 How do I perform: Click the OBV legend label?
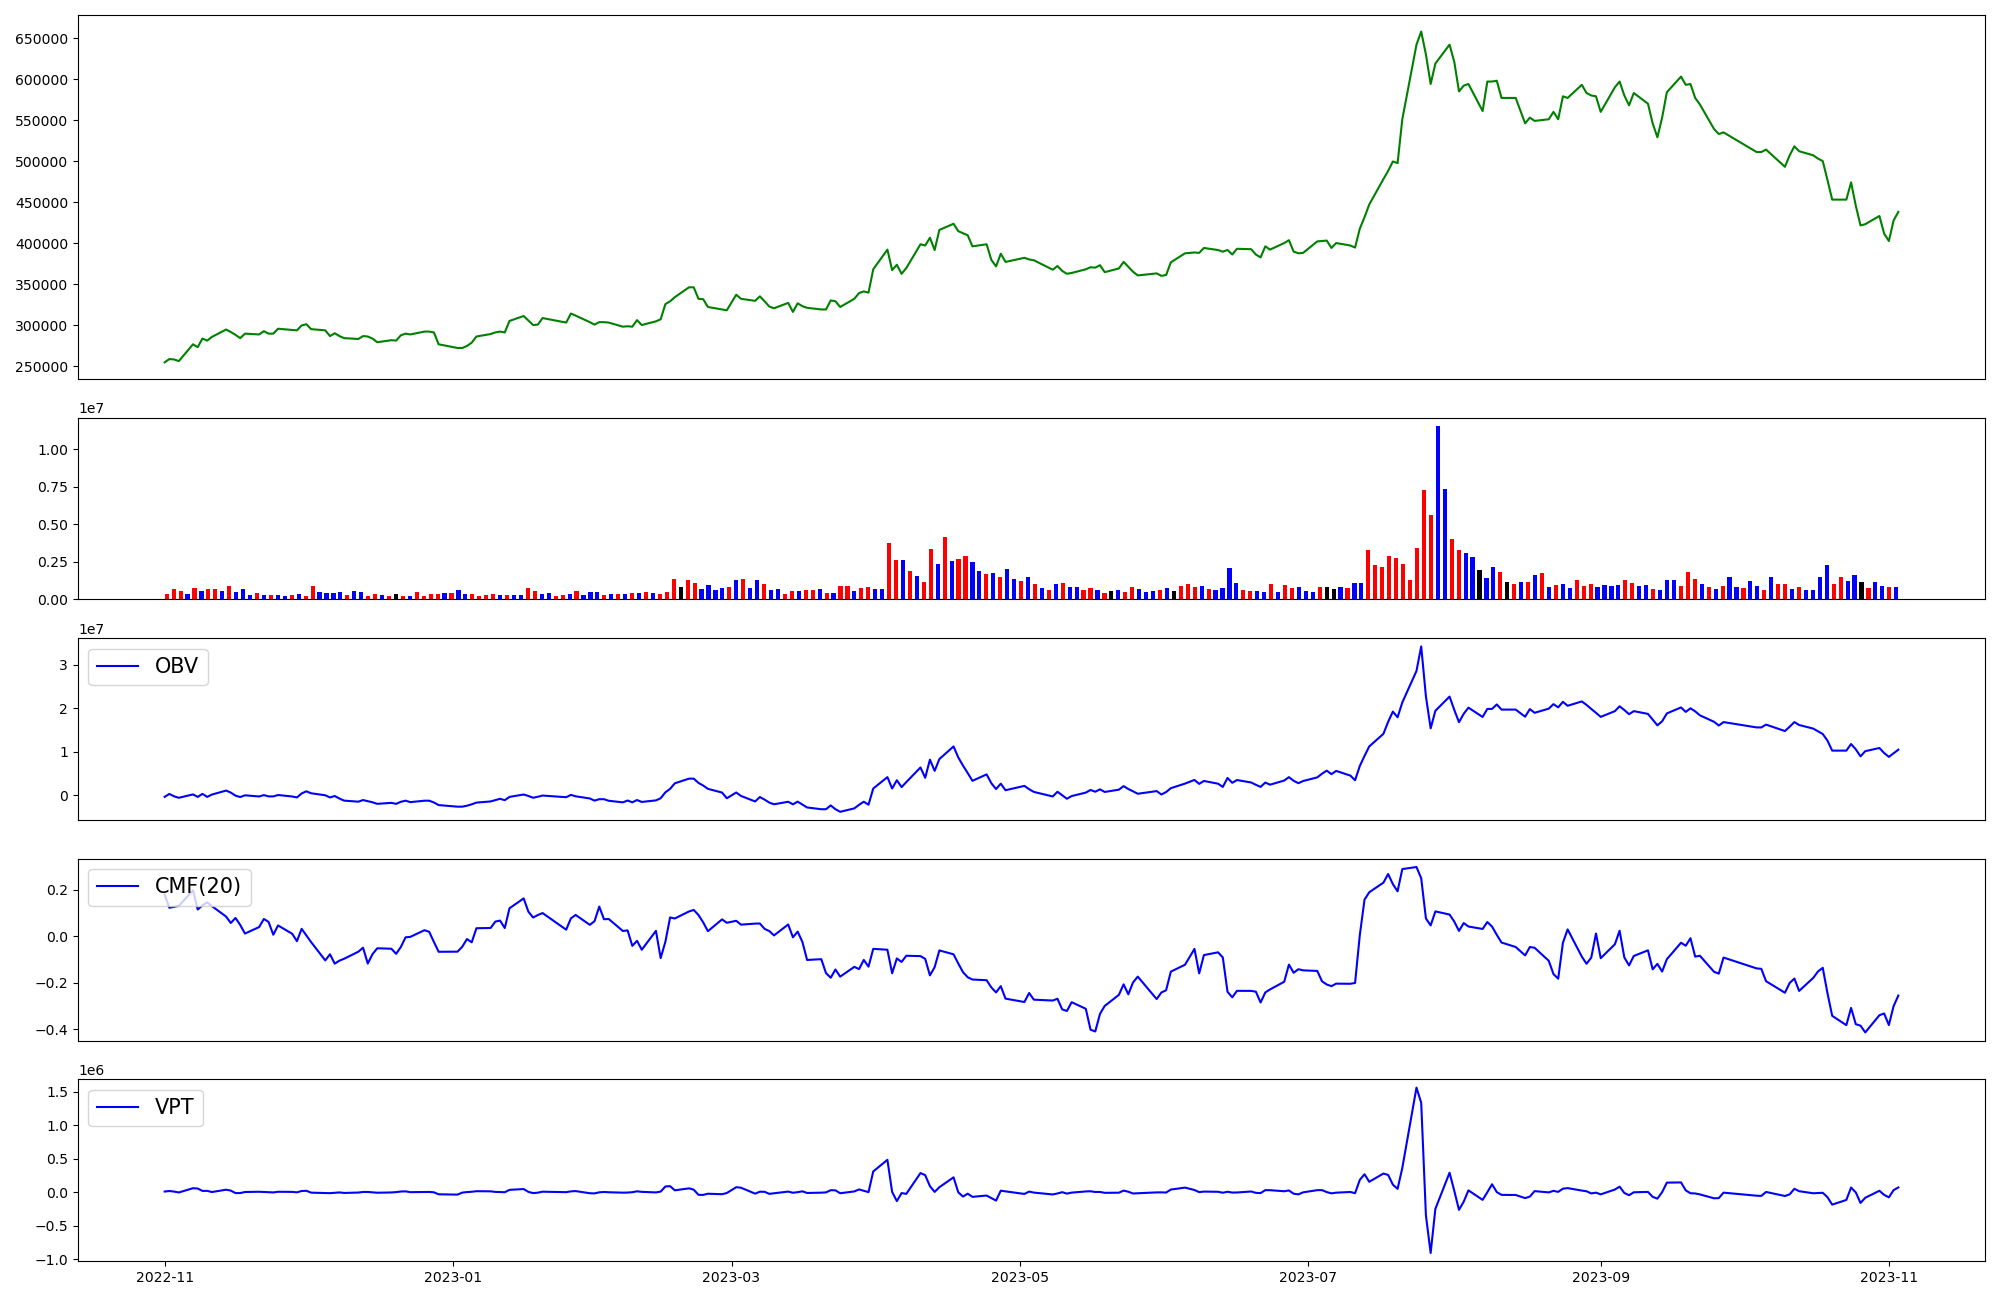point(176,666)
